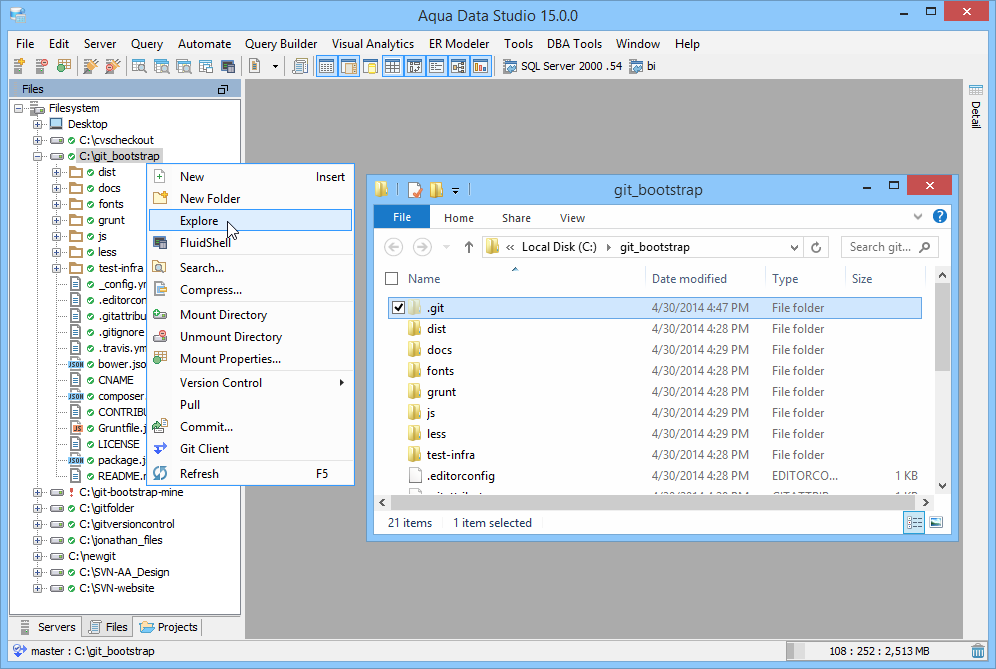Open the Help question mark icon in Explorer
996x669 pixels.
tap(939, 217)
